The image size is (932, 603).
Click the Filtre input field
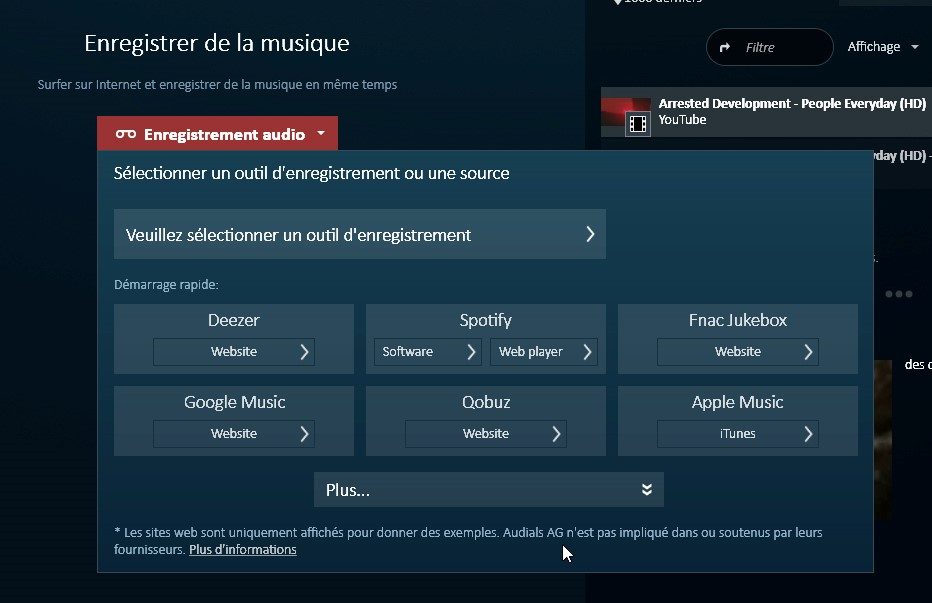tap(780, 47)
